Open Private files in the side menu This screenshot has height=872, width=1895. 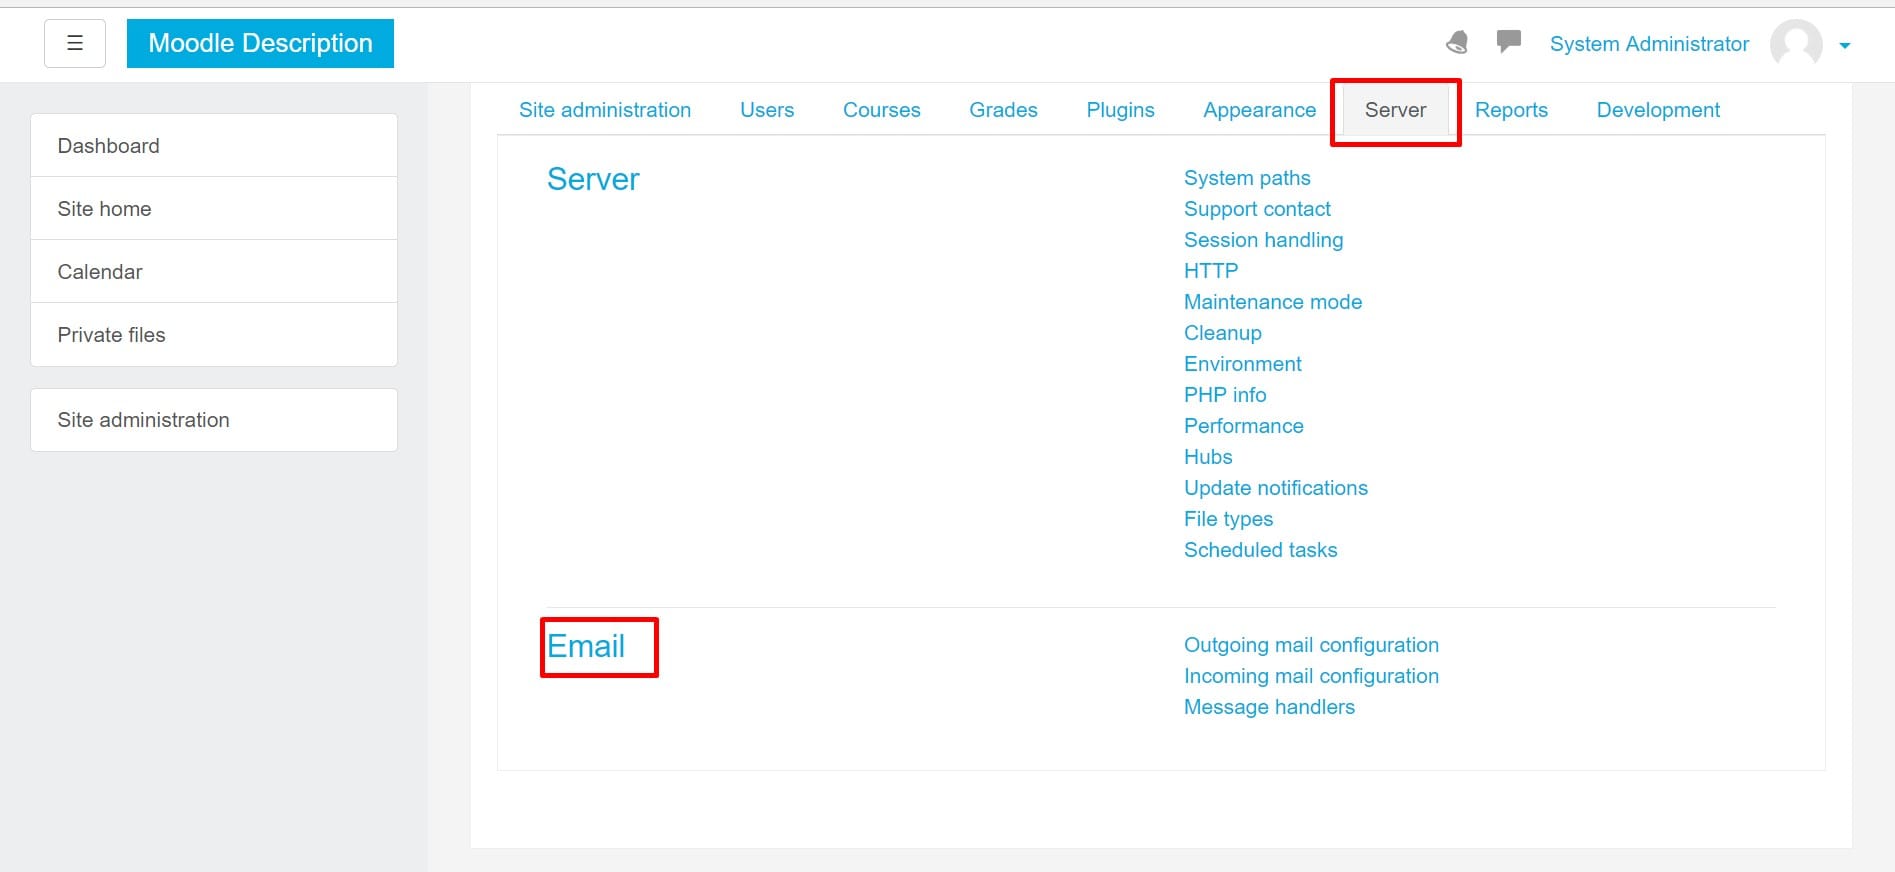click(x=214, y=335)
